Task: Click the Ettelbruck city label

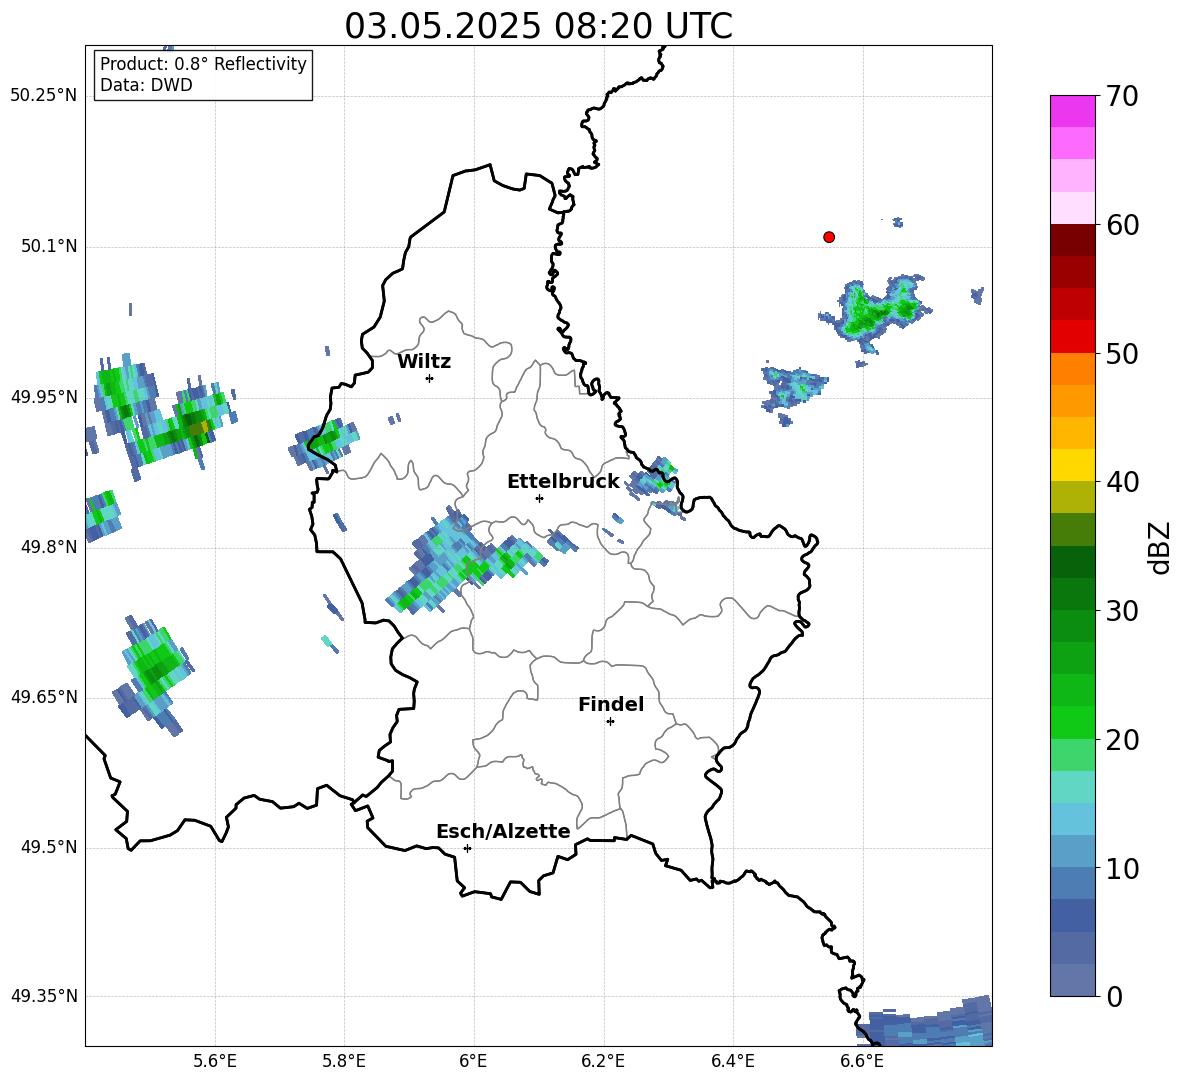Action: 563,482
